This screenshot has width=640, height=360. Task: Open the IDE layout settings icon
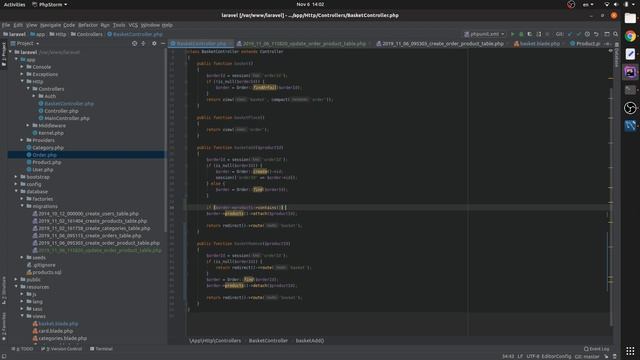607,34
